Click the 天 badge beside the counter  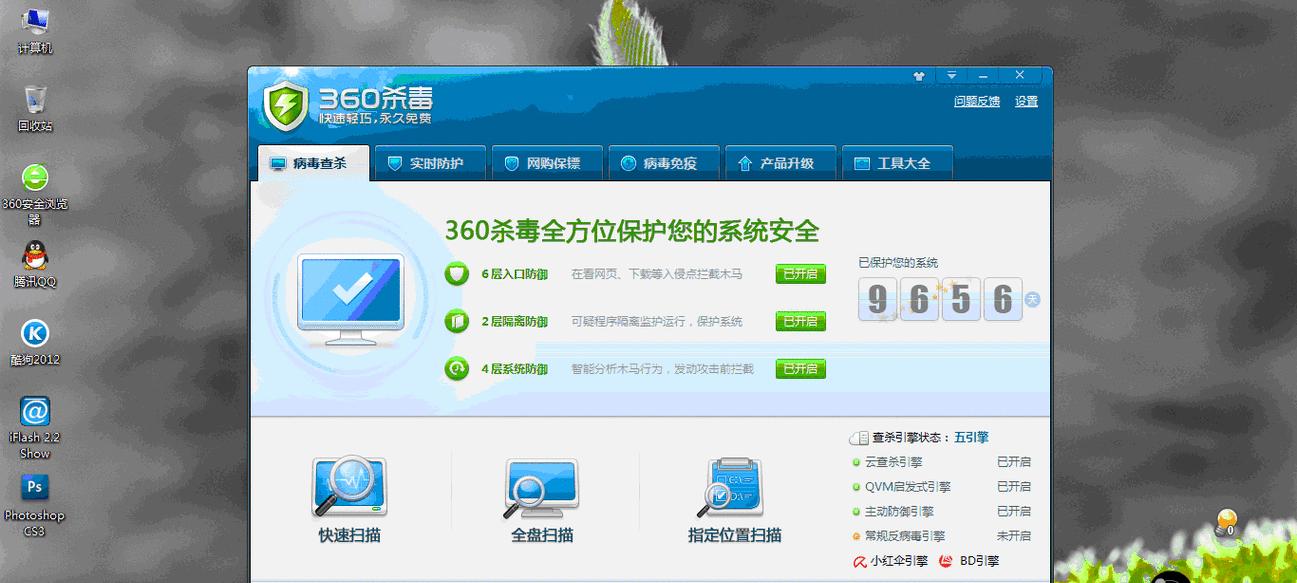point(1033,299)
